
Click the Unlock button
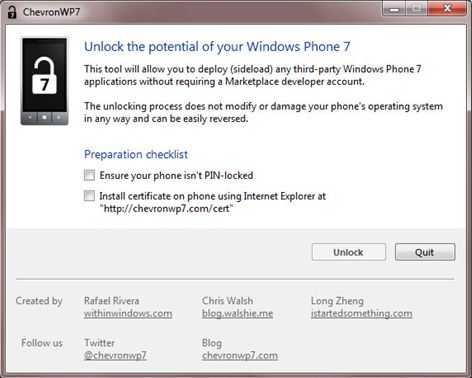(x=349, y=252)
